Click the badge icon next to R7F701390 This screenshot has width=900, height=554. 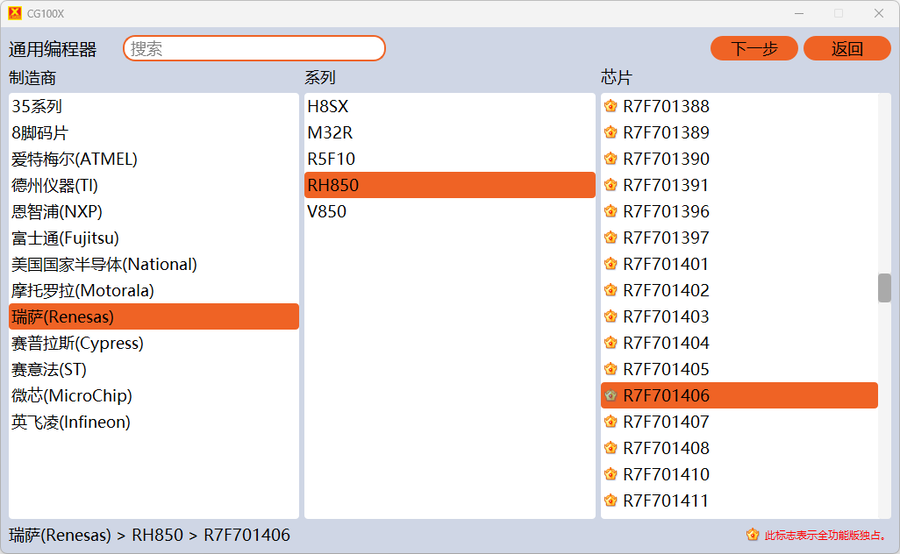(611, 159)
